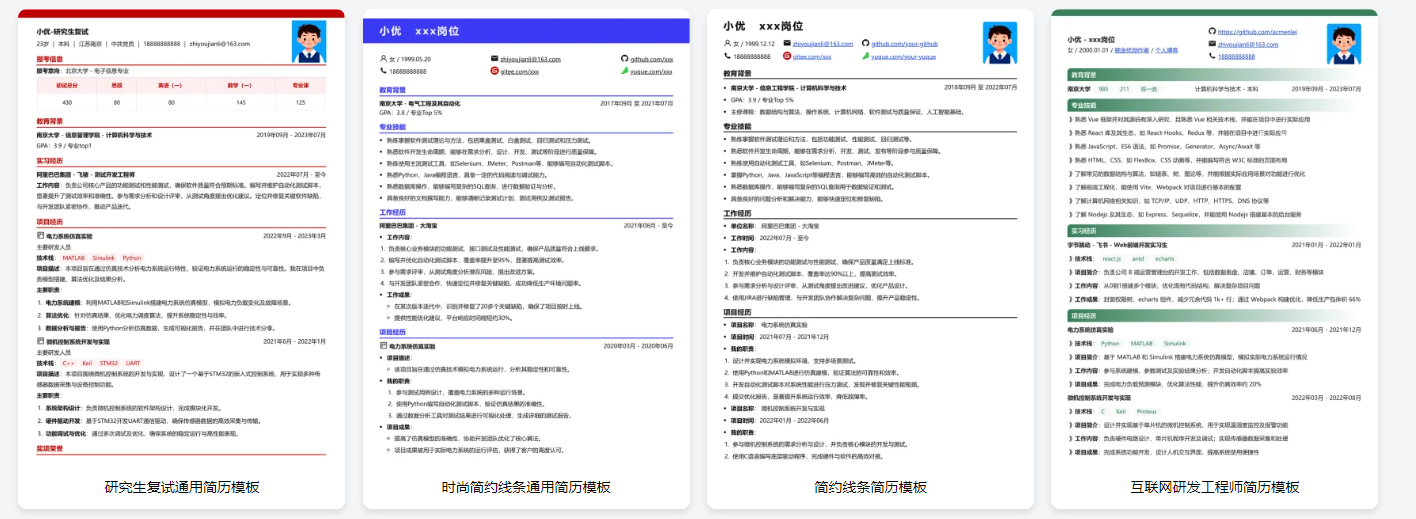Click red Gitee icon in 时尚简约线条 template
Image resolution: width=1416 pixels, height=519 pixels.
494,71
